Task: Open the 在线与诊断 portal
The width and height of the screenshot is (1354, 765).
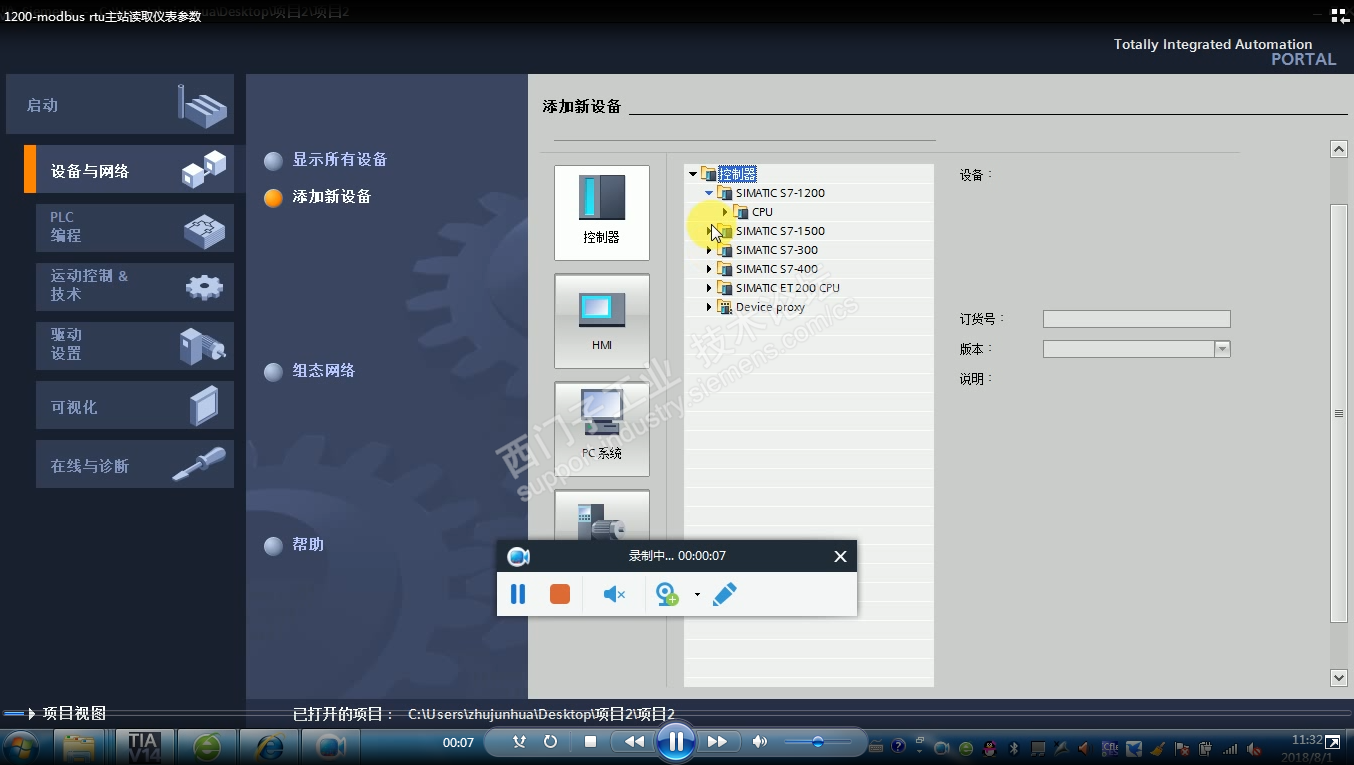Action: (135, 464)
